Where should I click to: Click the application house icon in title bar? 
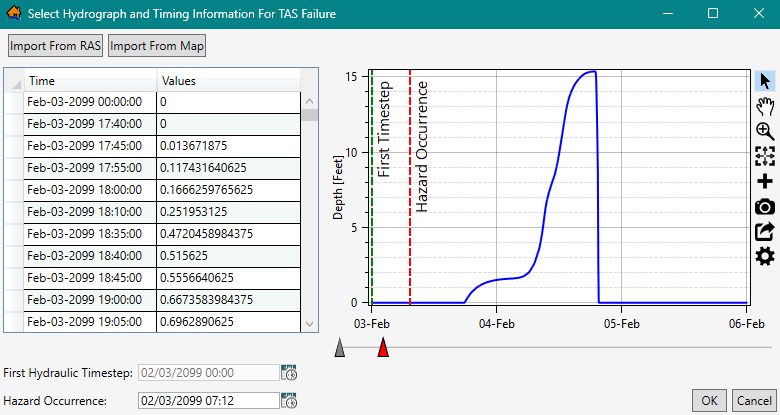[13, 13]
